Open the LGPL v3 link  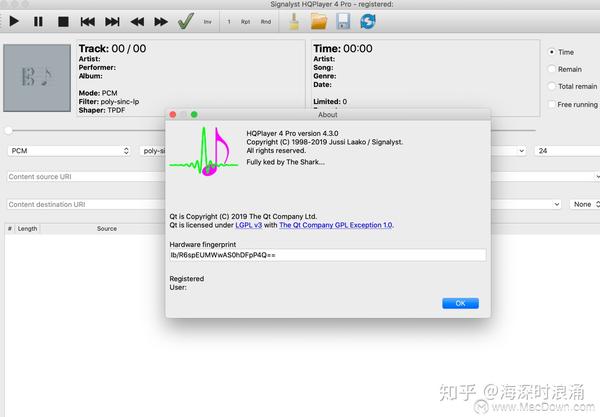tap(248, 225)
